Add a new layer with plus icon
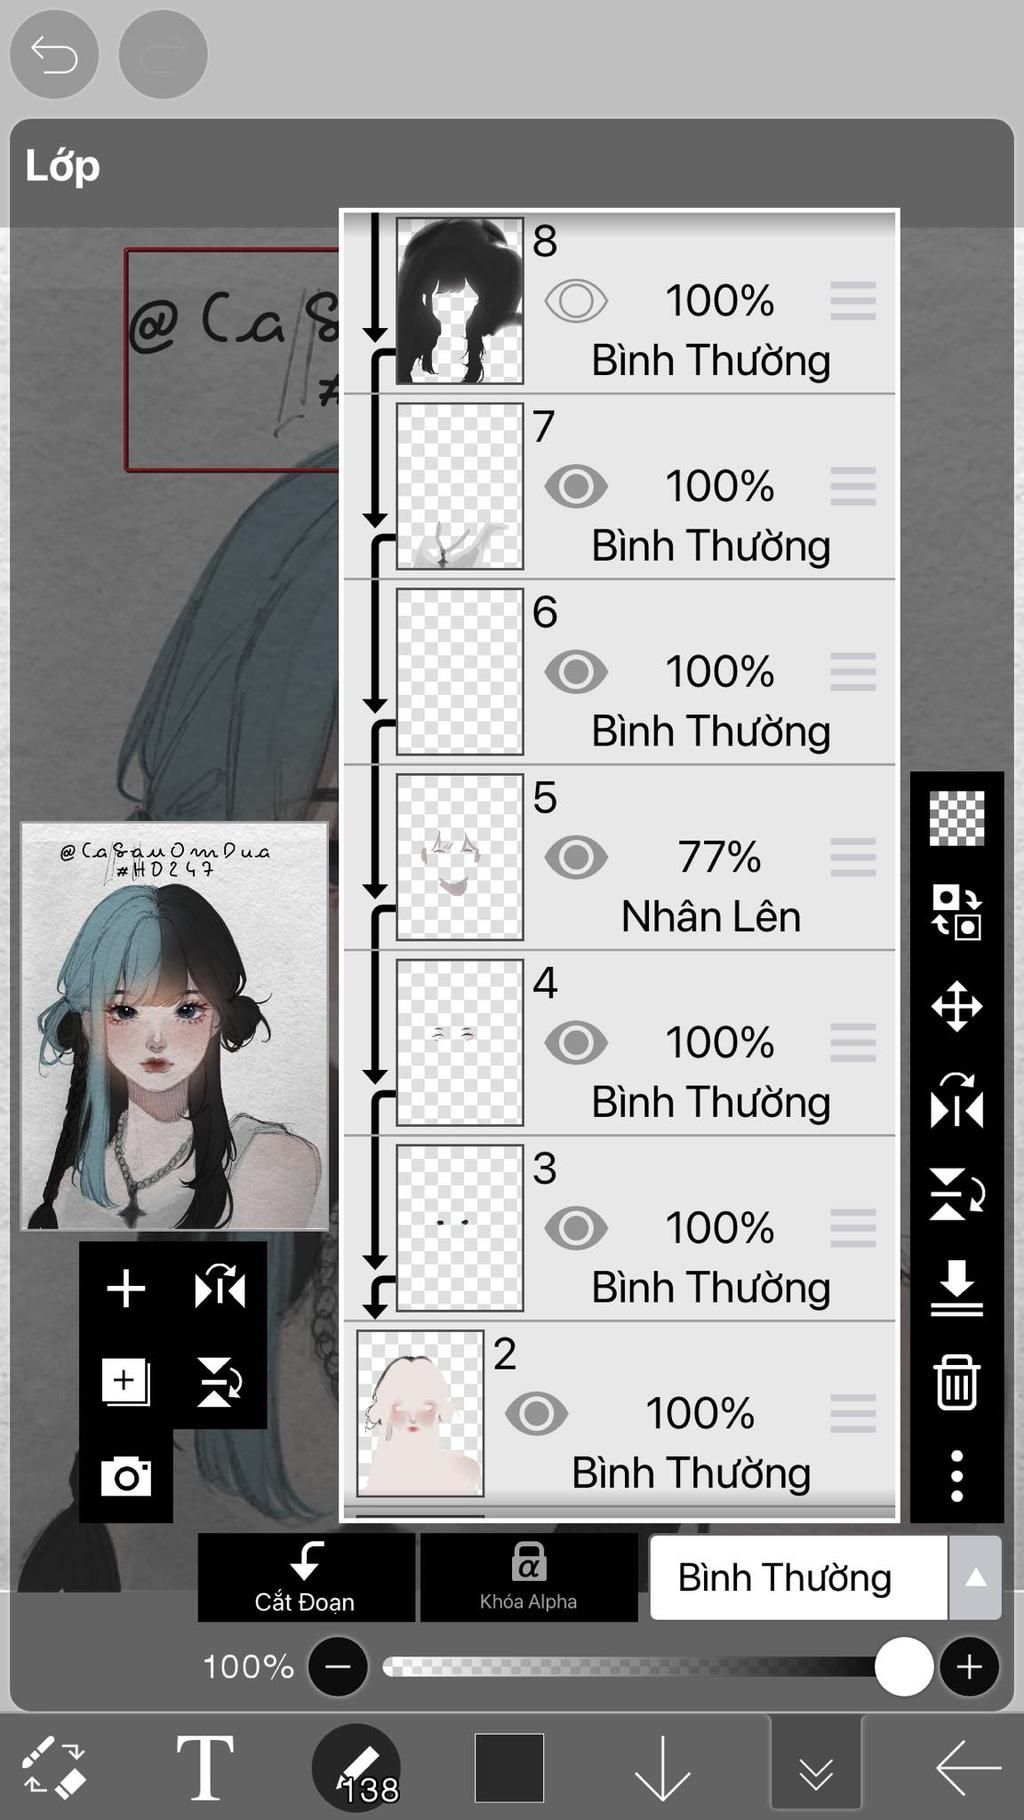This screenshot has width=1024, height=1820. 126,1288
